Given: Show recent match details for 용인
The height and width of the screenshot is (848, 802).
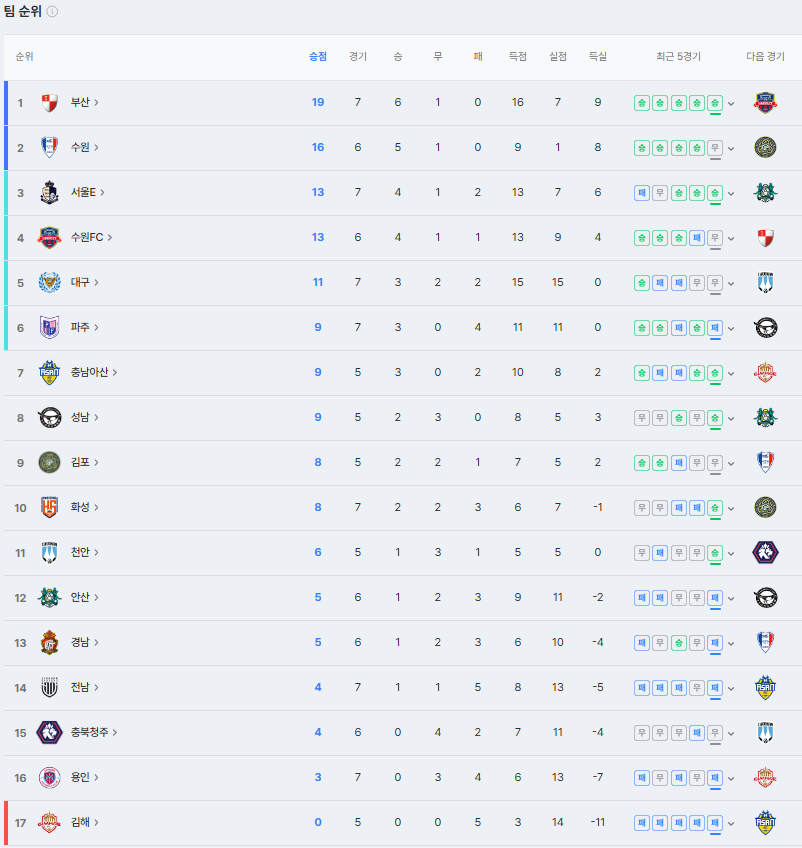Looking at the screenshot, I should pos(731,778).
